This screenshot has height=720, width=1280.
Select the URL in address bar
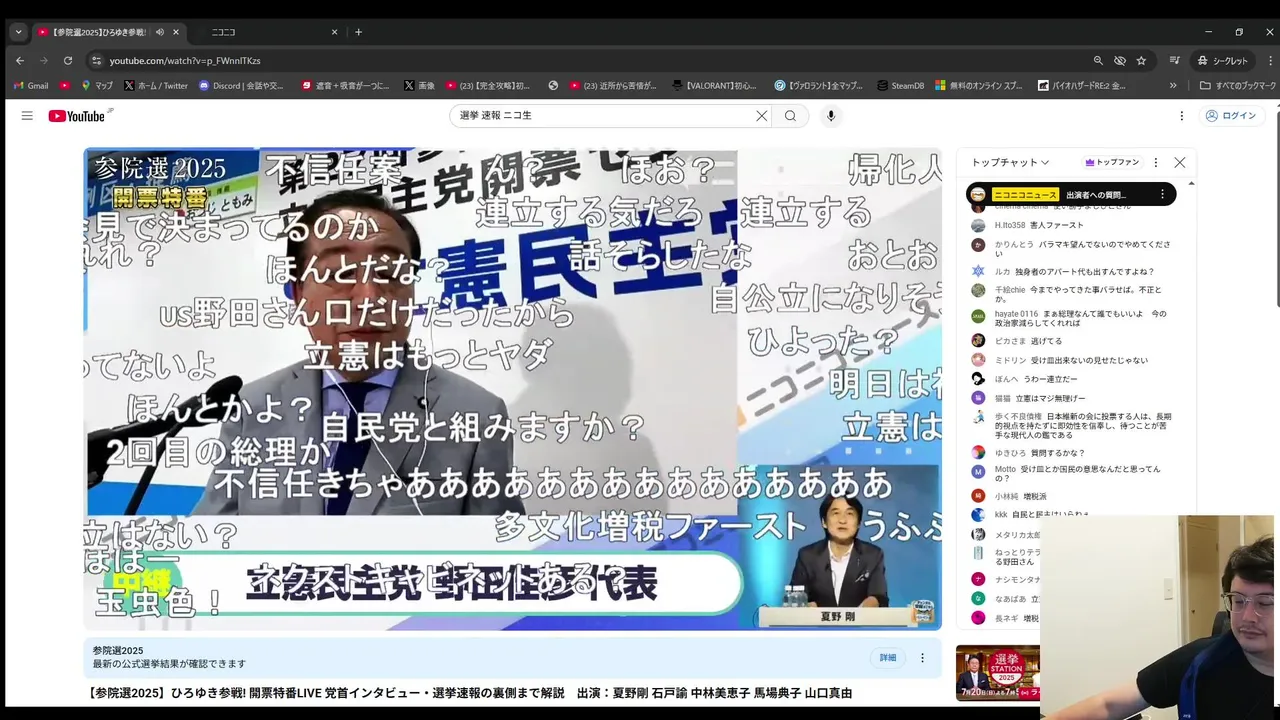[x=185, y=61]
